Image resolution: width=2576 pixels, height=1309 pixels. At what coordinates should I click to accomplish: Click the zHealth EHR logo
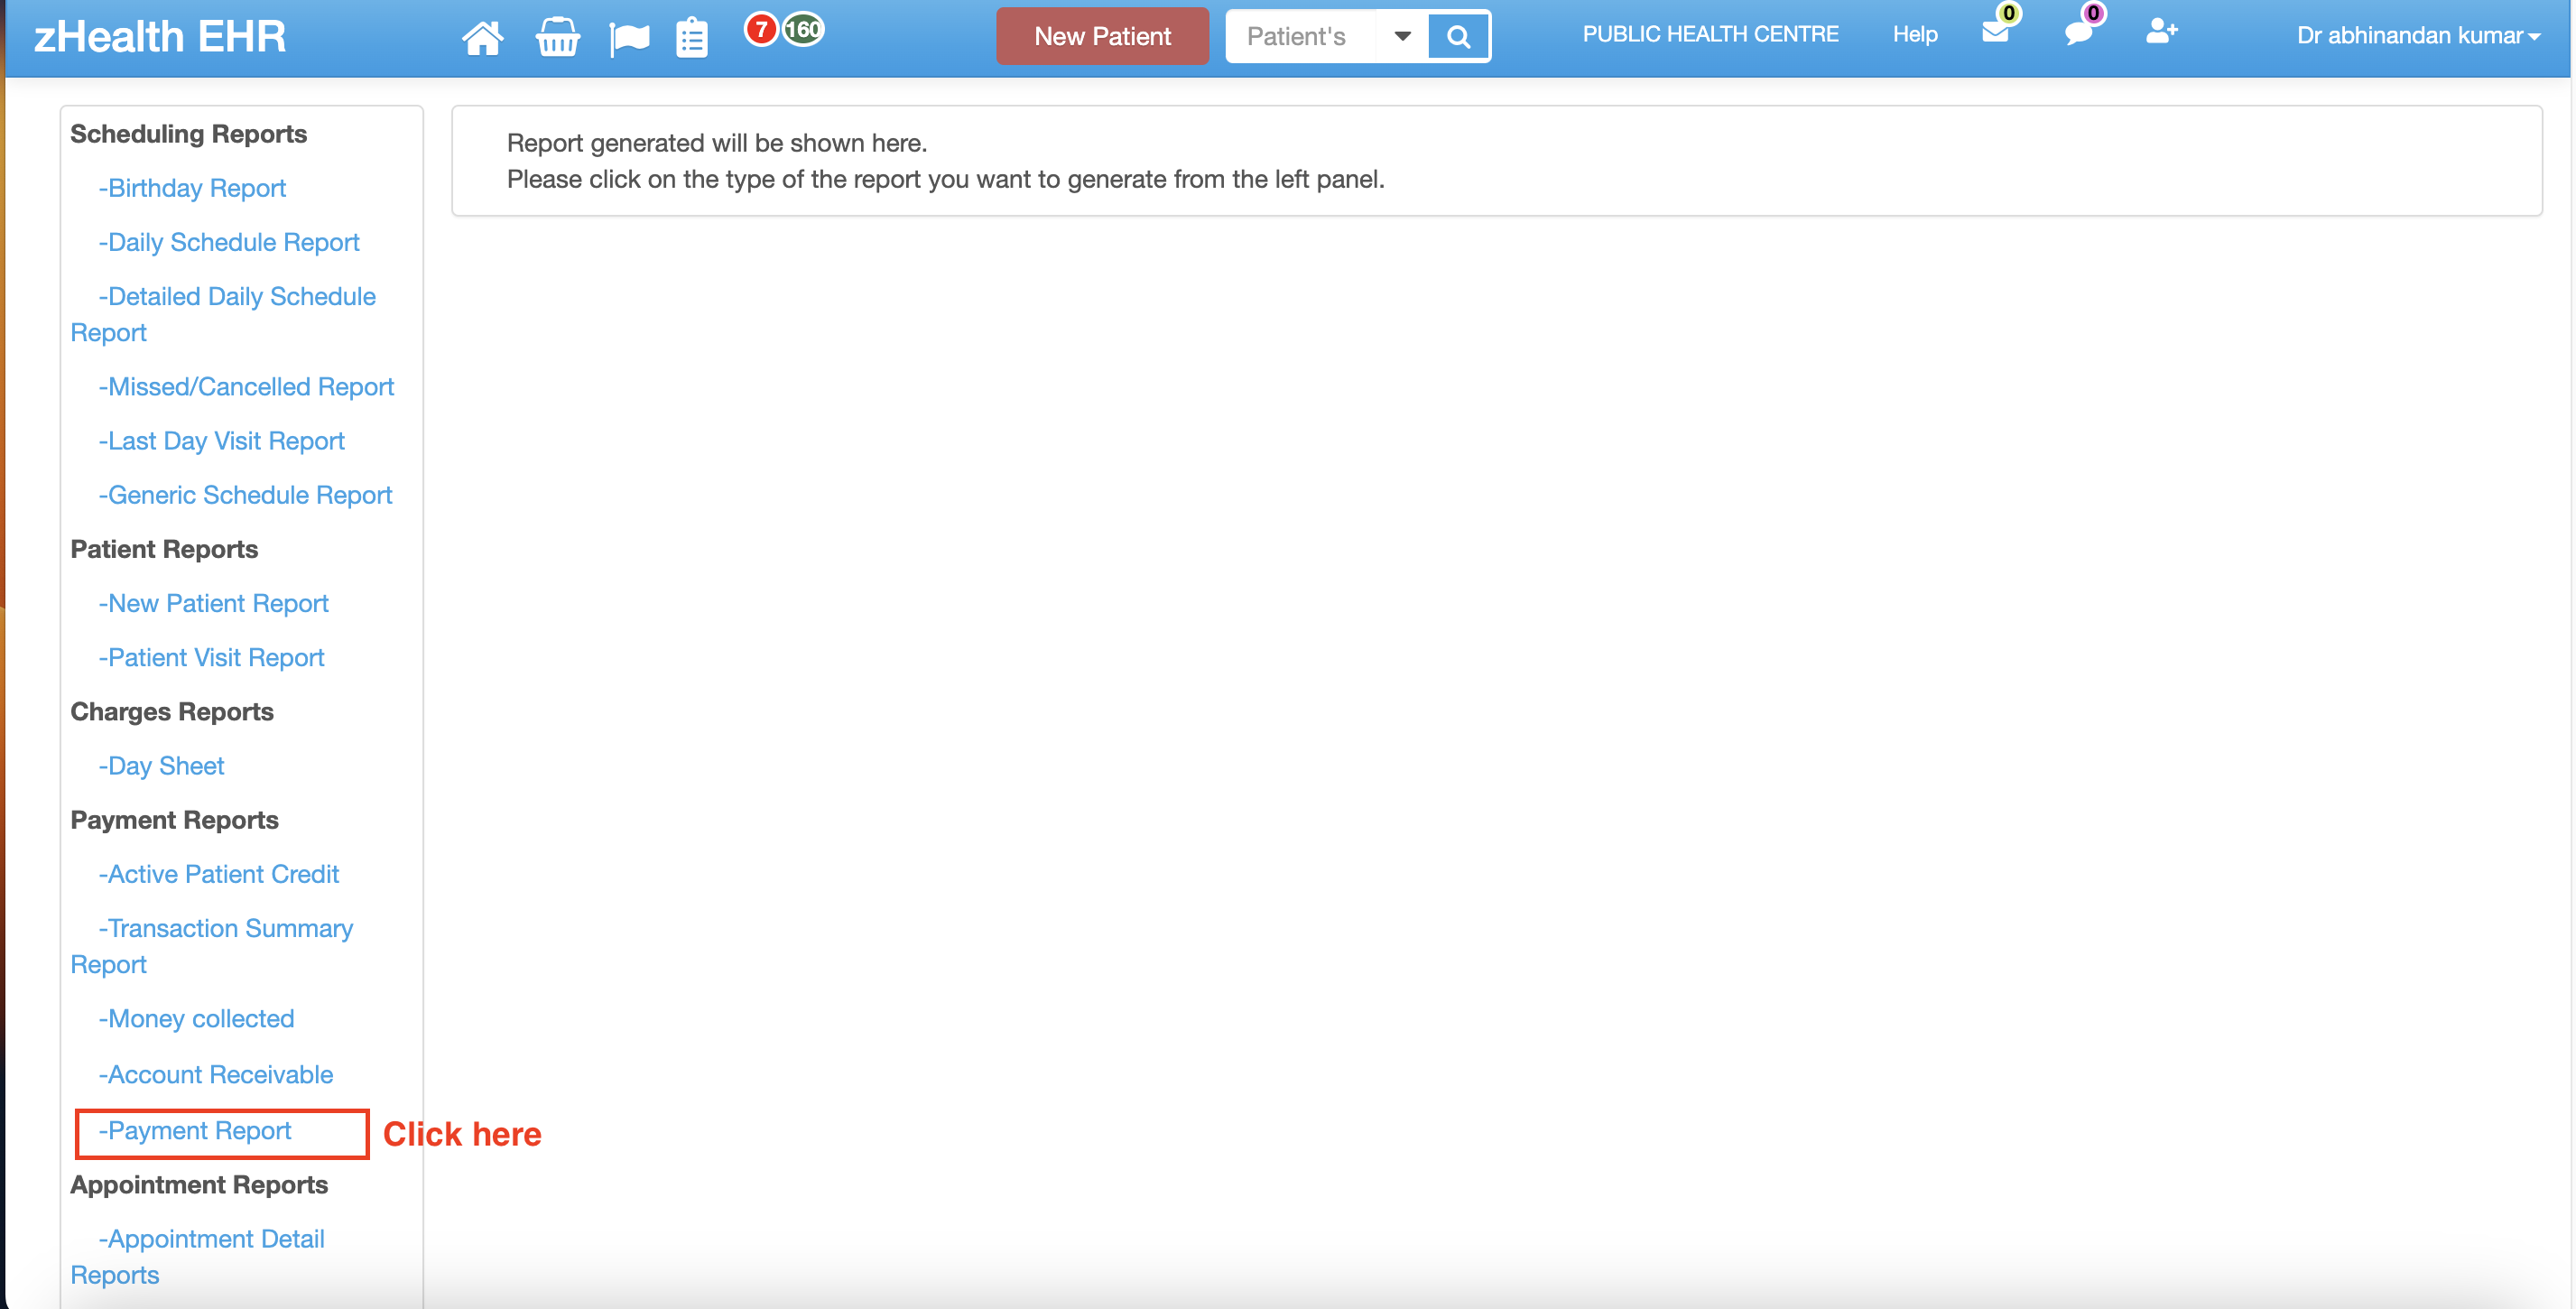click(160, 37)
